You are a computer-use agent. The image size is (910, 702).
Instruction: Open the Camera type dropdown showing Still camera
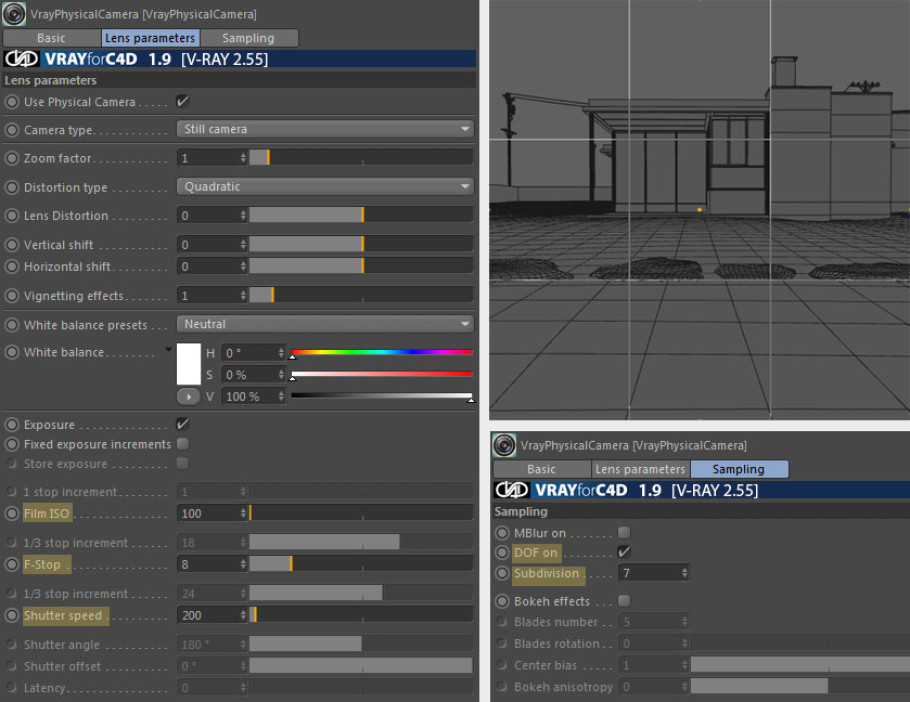point(325,129)
